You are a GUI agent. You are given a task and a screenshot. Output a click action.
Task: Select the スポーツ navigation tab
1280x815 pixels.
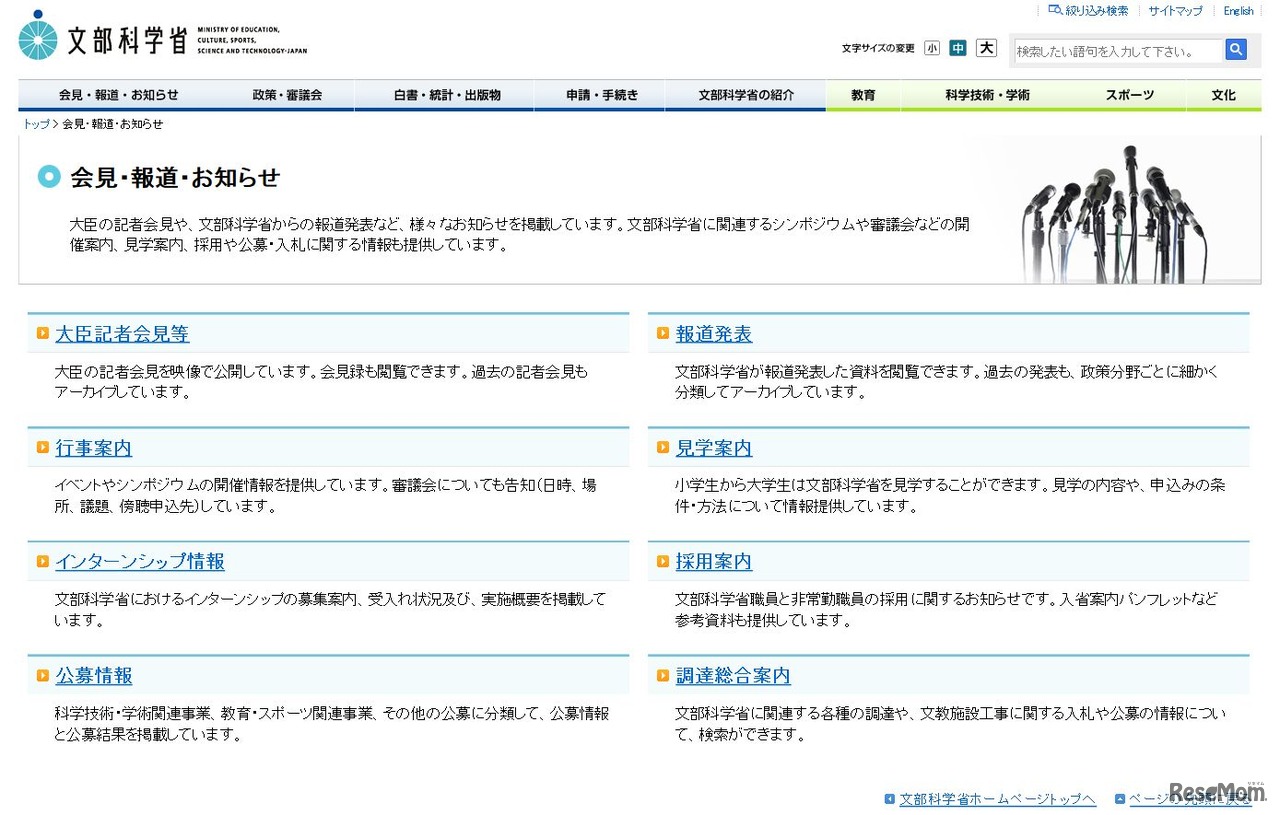pos(1129,95)
